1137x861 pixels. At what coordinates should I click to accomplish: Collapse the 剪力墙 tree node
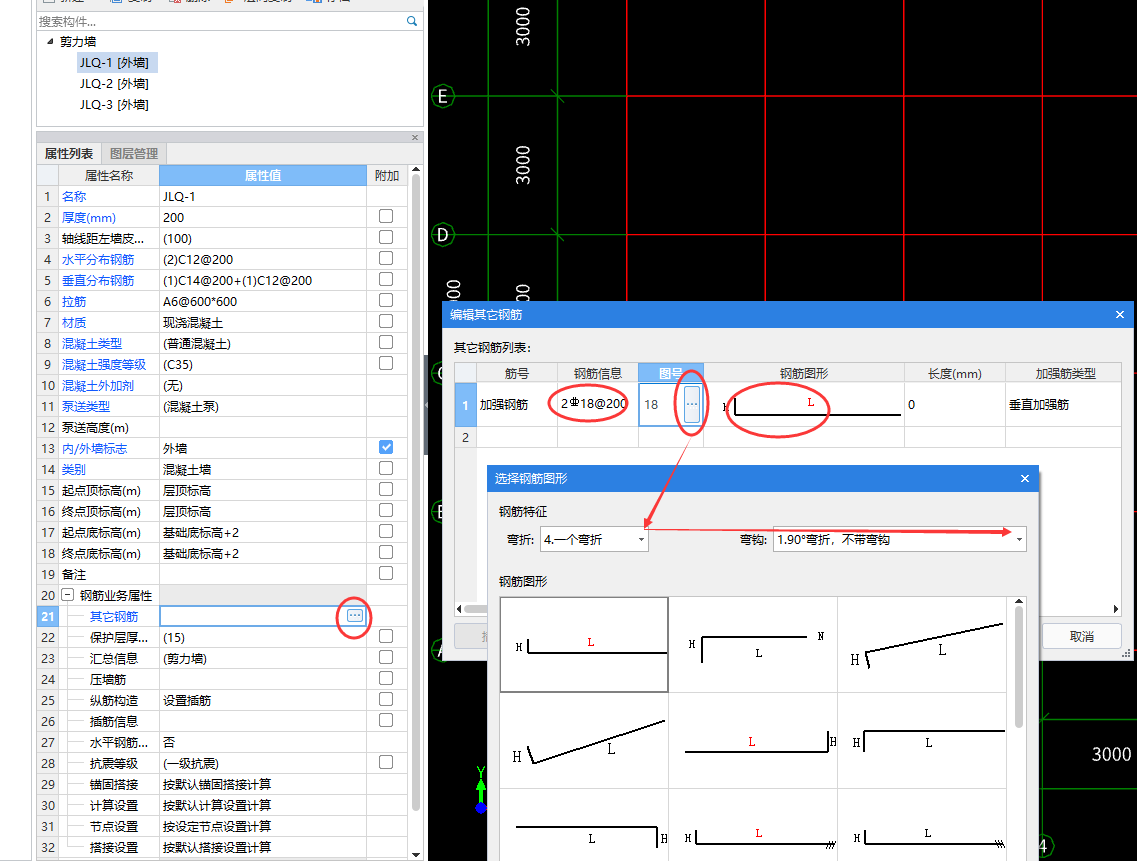click(50, 41)
